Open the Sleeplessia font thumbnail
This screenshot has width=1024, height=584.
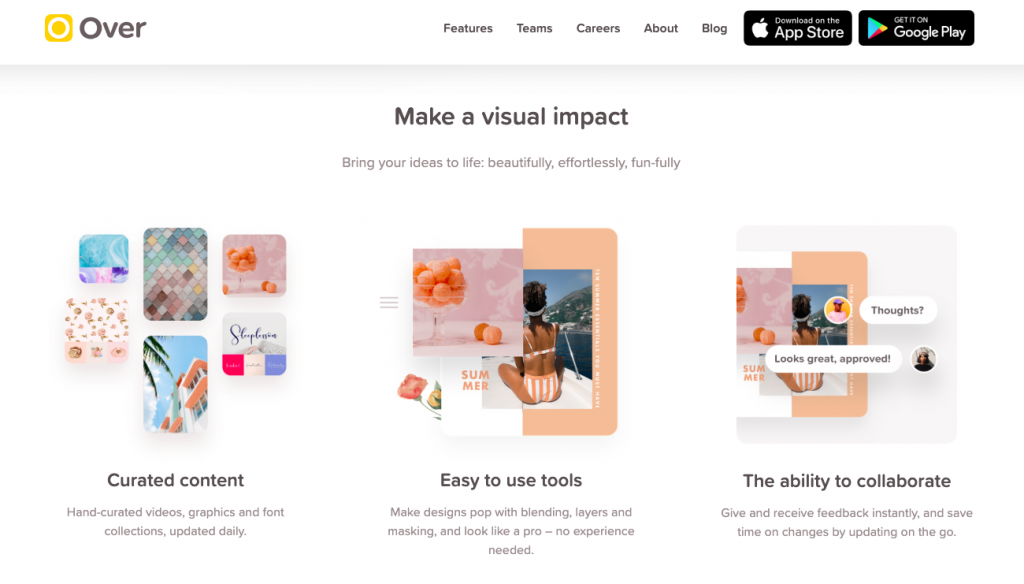click(x=254, y=344)
